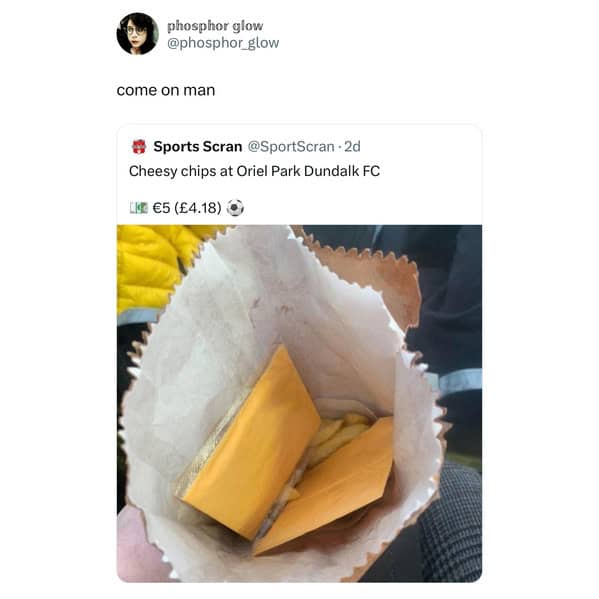Viewport: 599px width, 599px height.
Task: Open the cheesy chips photo
Action: pos(299,403)
